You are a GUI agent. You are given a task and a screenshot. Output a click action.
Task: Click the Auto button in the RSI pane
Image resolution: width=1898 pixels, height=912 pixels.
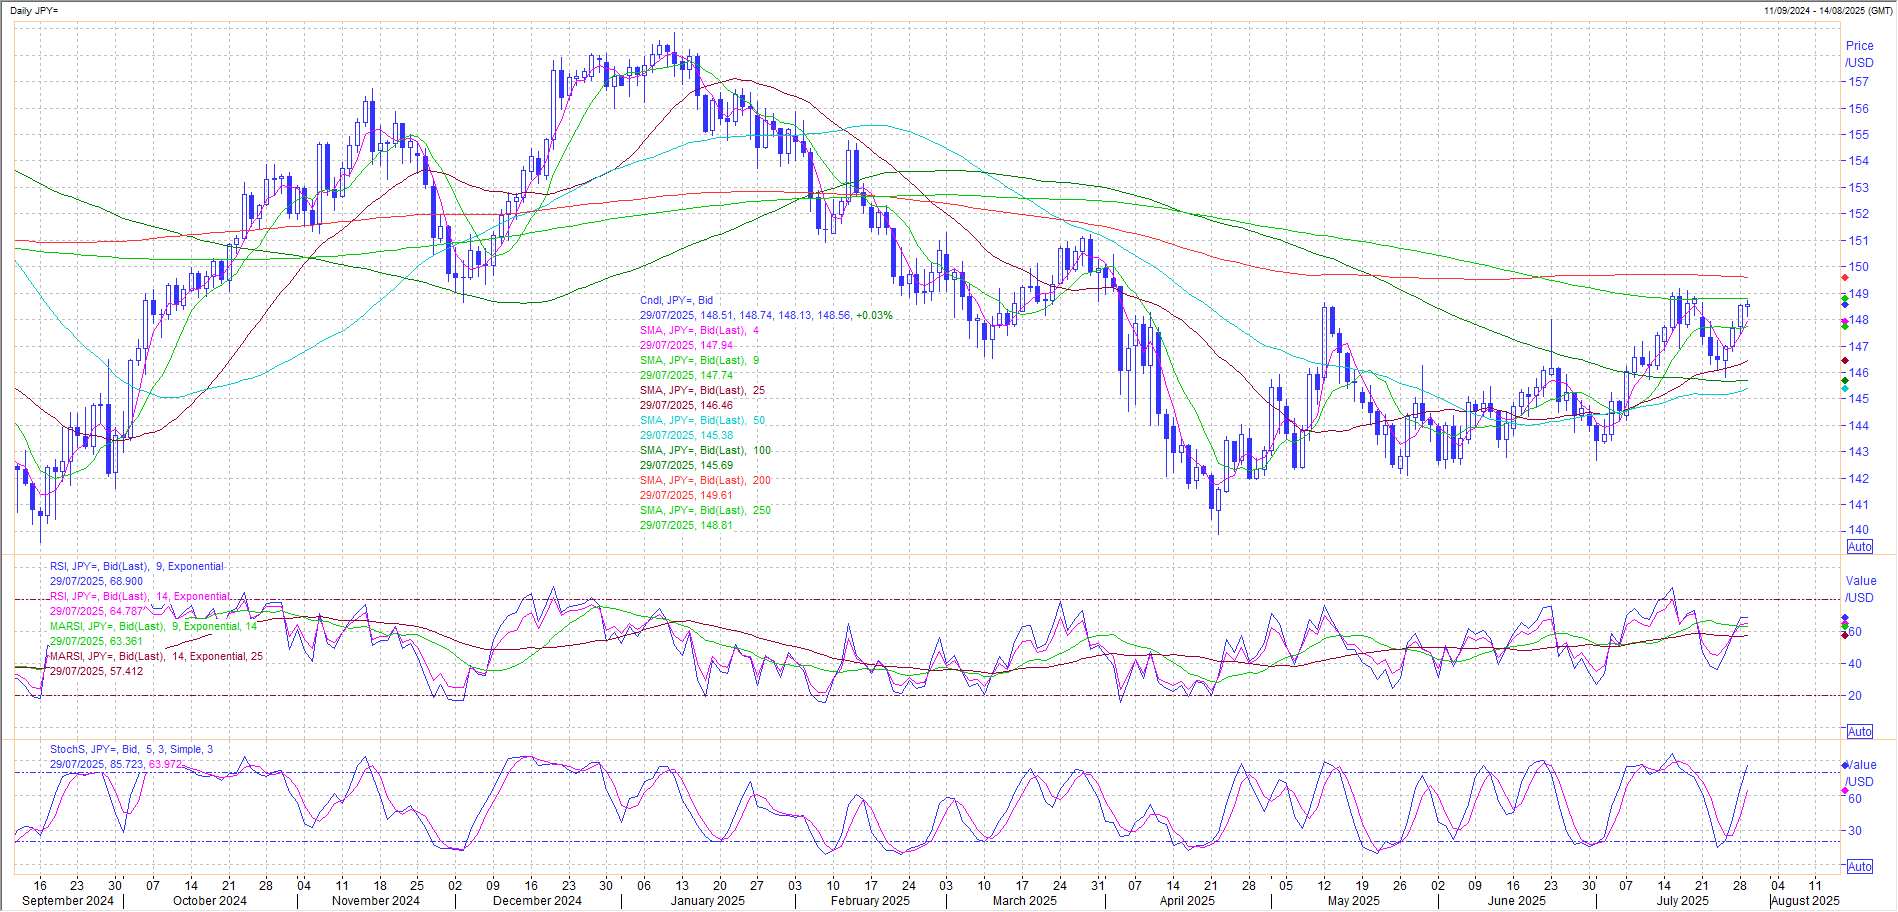pyautogui.click(x=1859, y=732)
